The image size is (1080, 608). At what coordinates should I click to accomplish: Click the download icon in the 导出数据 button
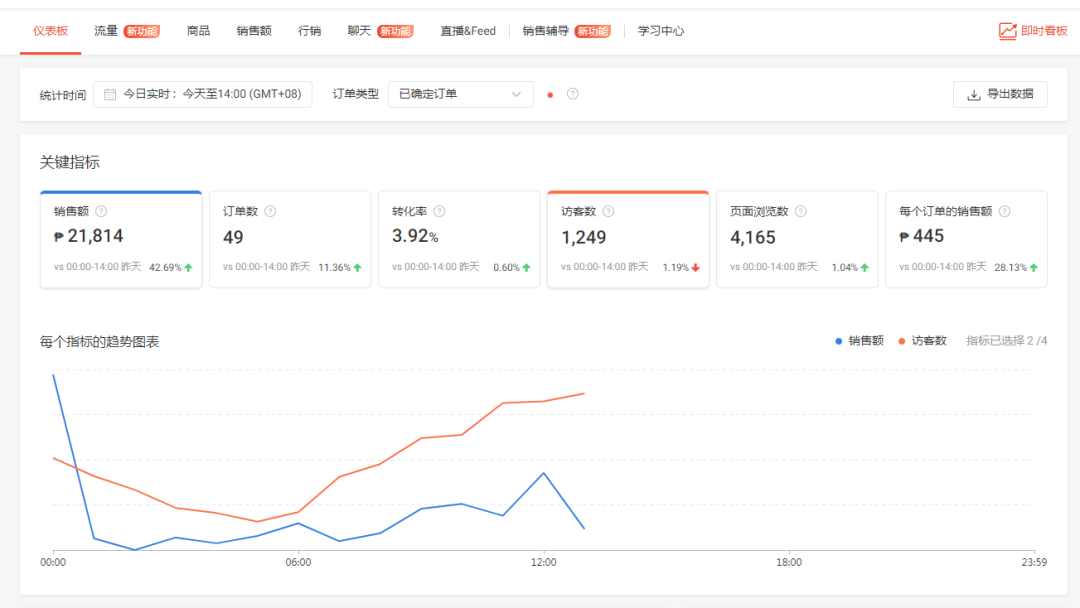(973, 95)
